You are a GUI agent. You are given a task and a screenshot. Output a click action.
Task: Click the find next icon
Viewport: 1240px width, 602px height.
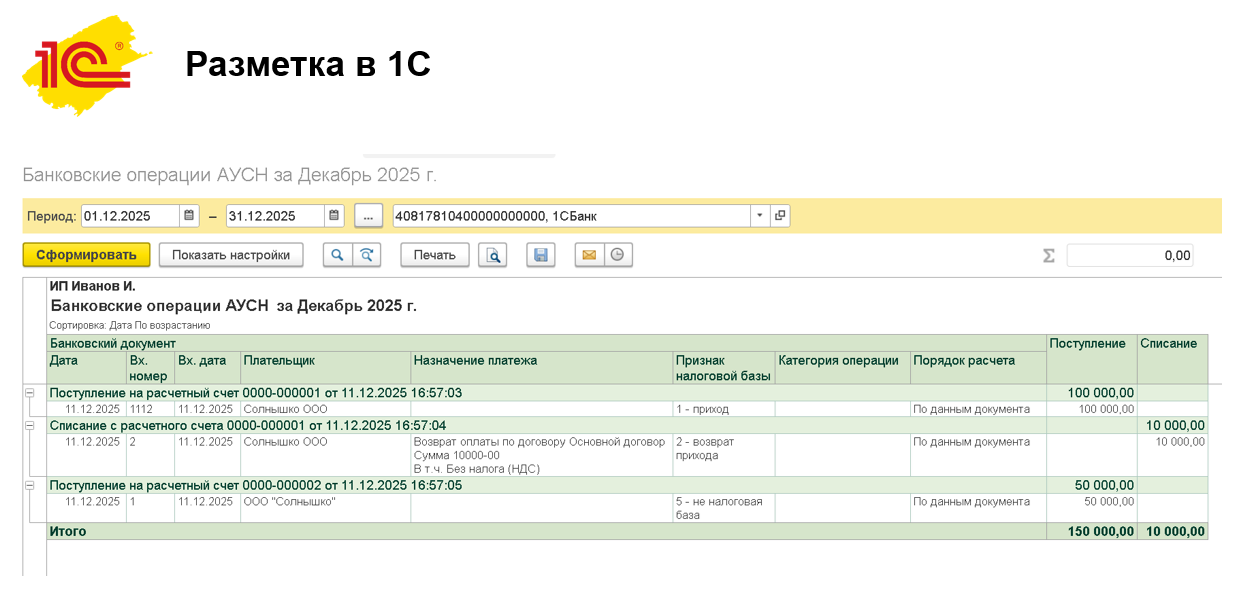pyautogui.click(x=367, y=255)
